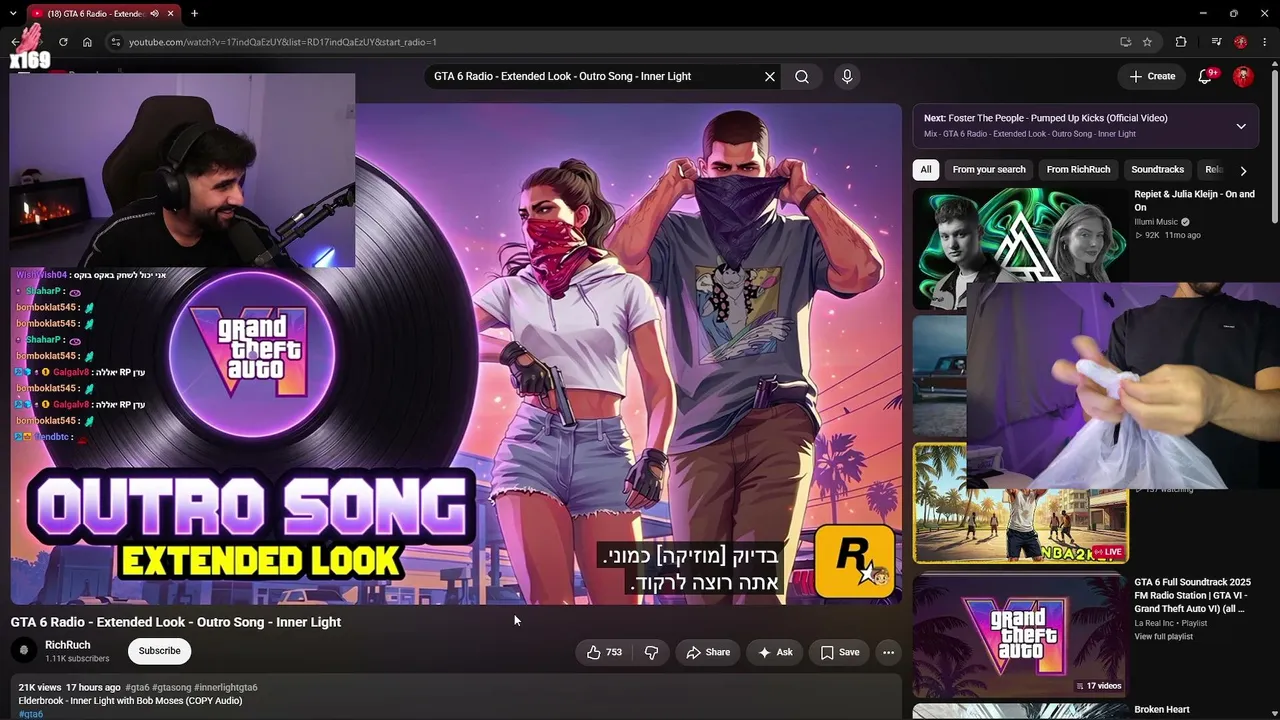Open GTA 6 Full Soundtrack 2025 playlist title
This screenshot has width=1280, height=720.
coord(1192,595)
